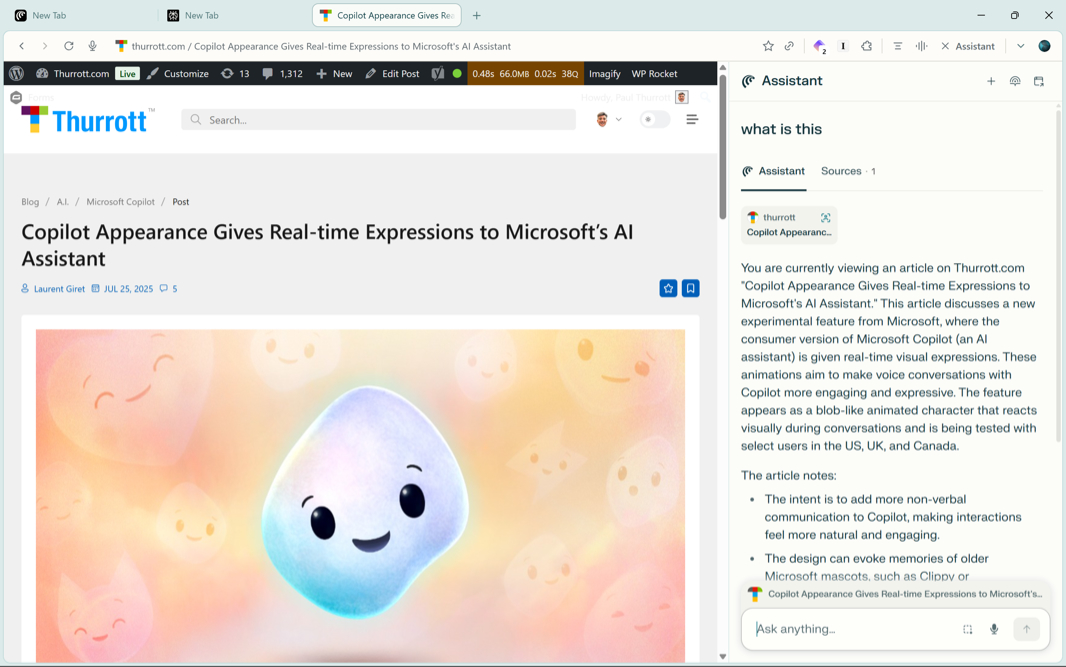The height and width of the screenshot is (667, 1066).
Task: Click the microphone icon beside reload
Action: click(x=92, y=46)
